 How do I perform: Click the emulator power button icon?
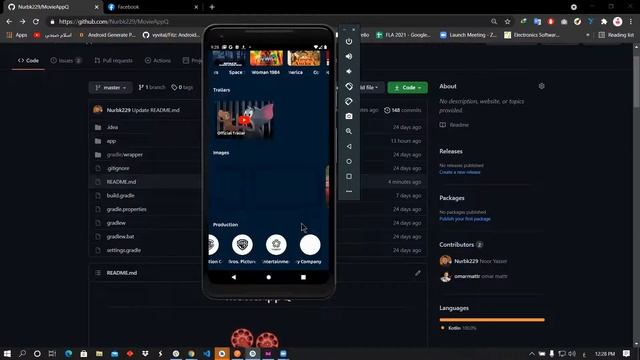pos(349,41)
